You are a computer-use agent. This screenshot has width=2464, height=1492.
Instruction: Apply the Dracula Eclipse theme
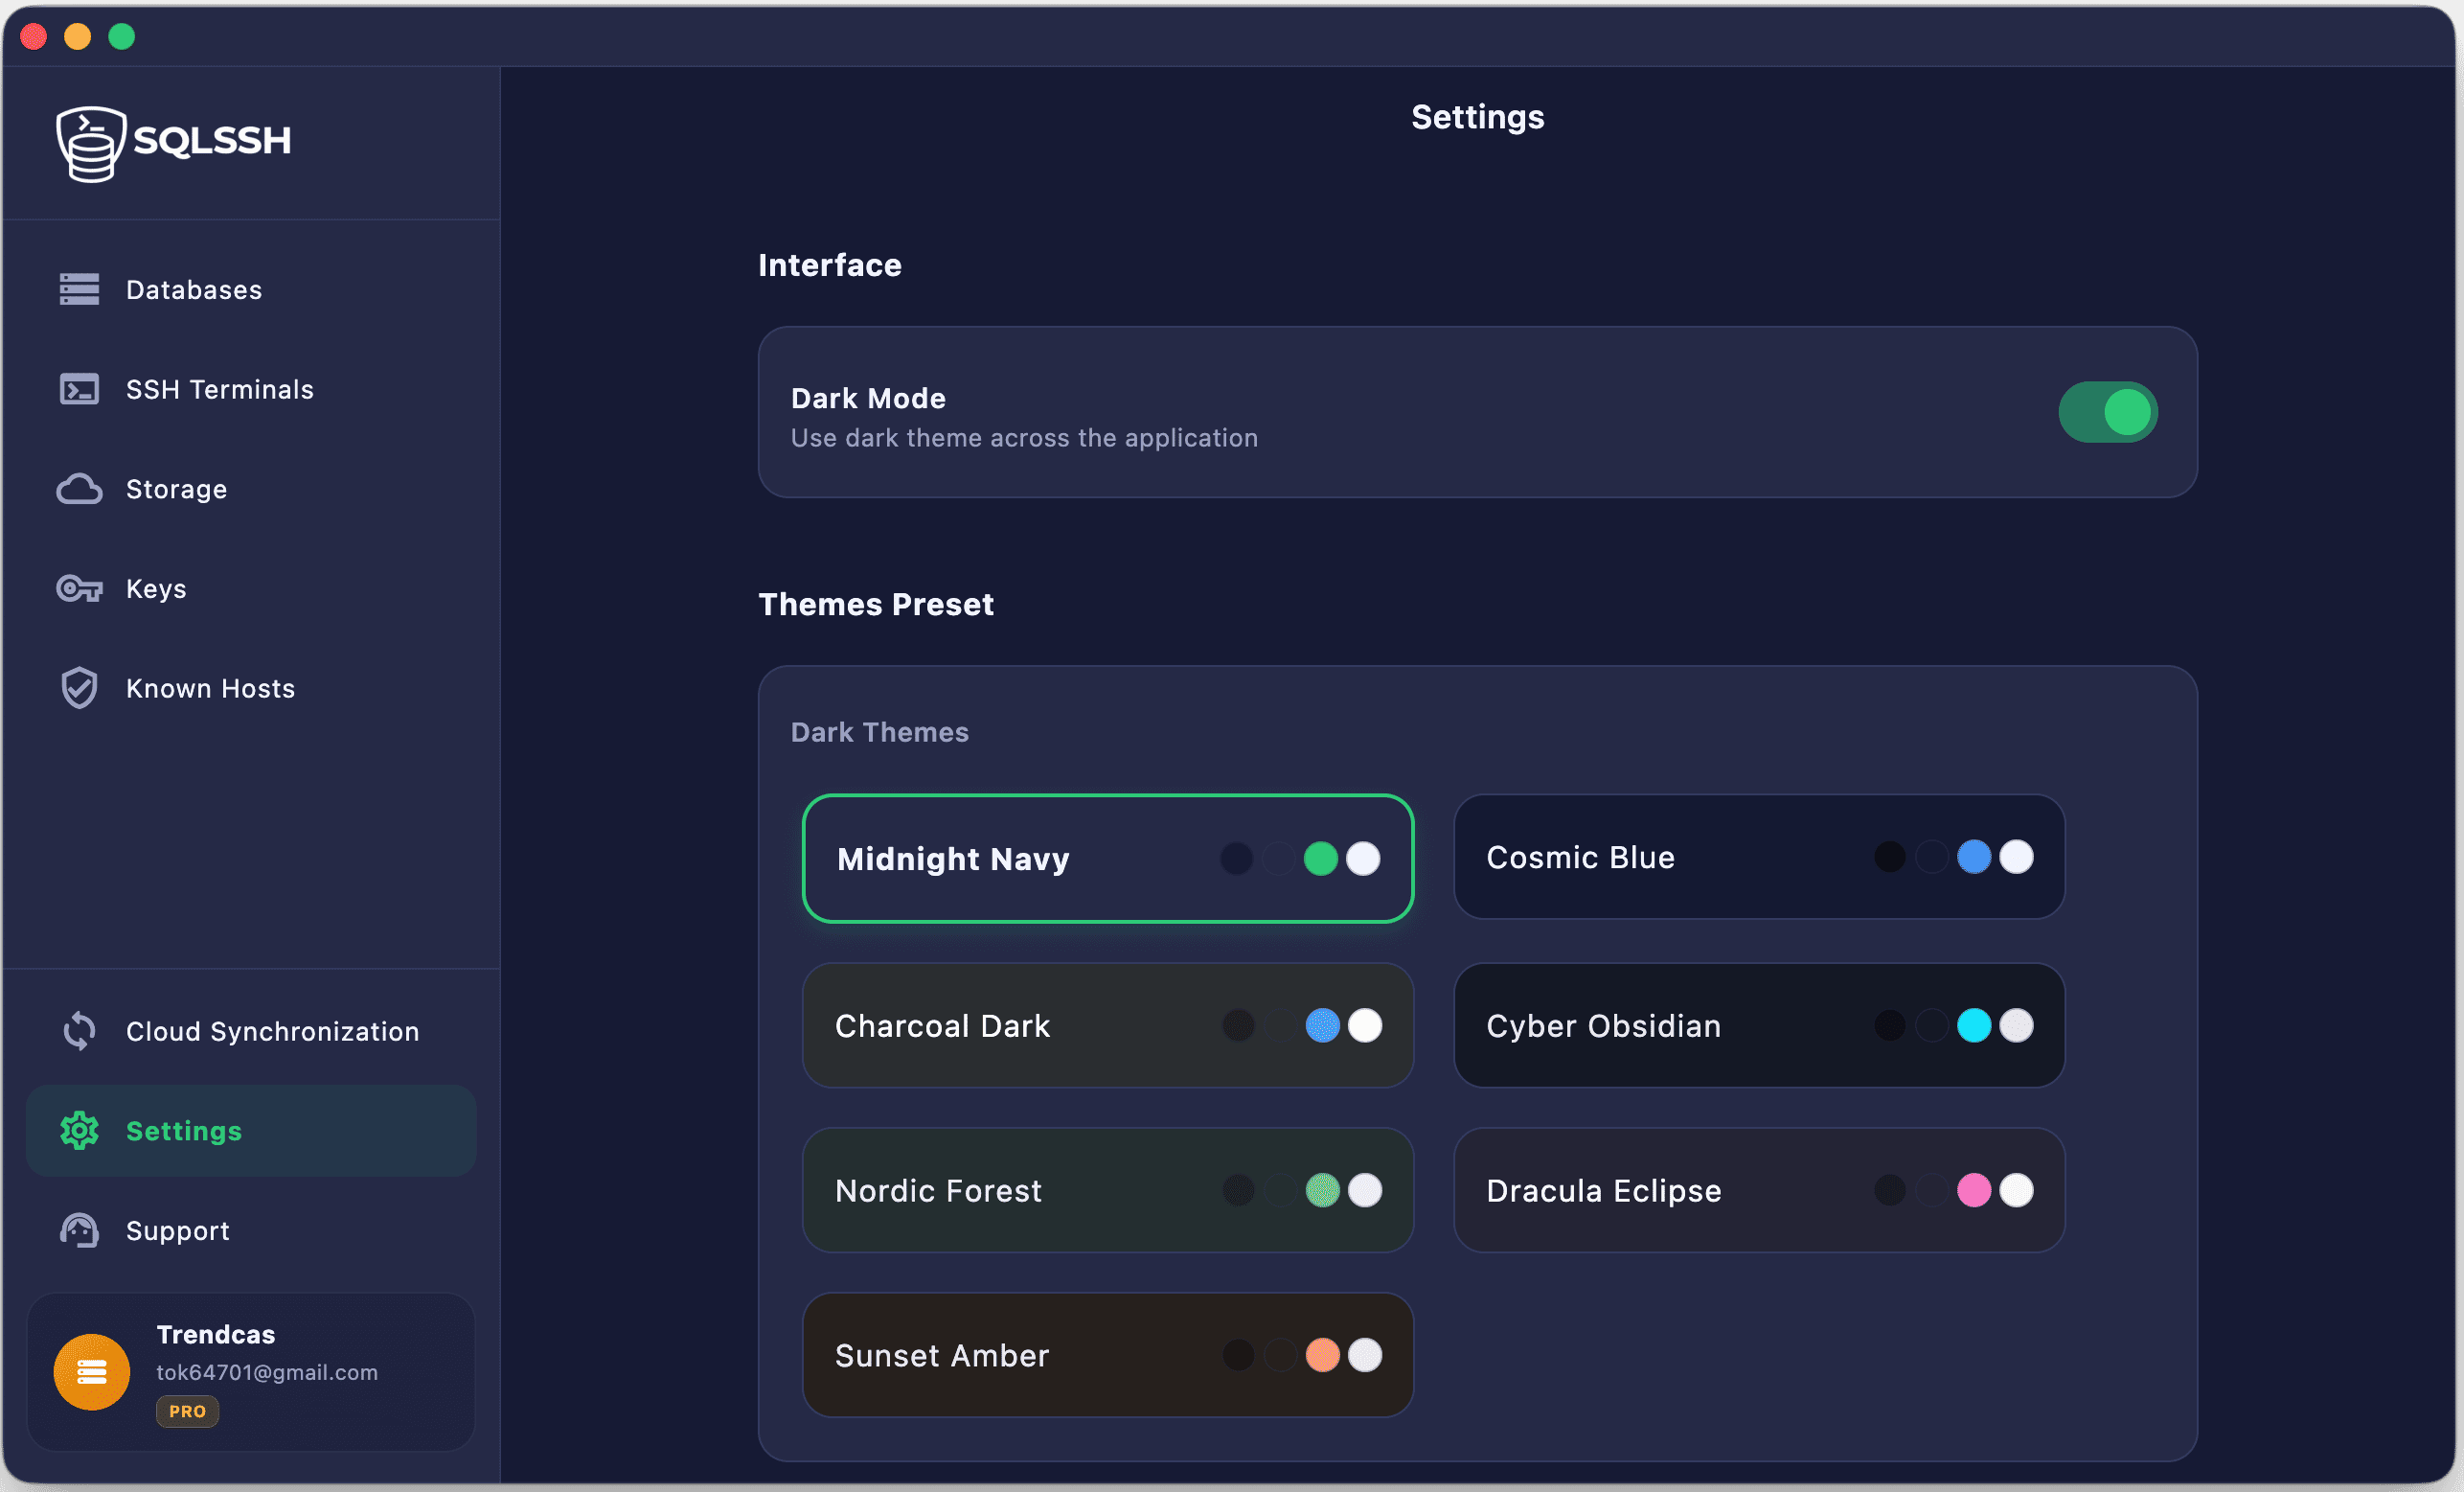(x=1759, y=1190)
